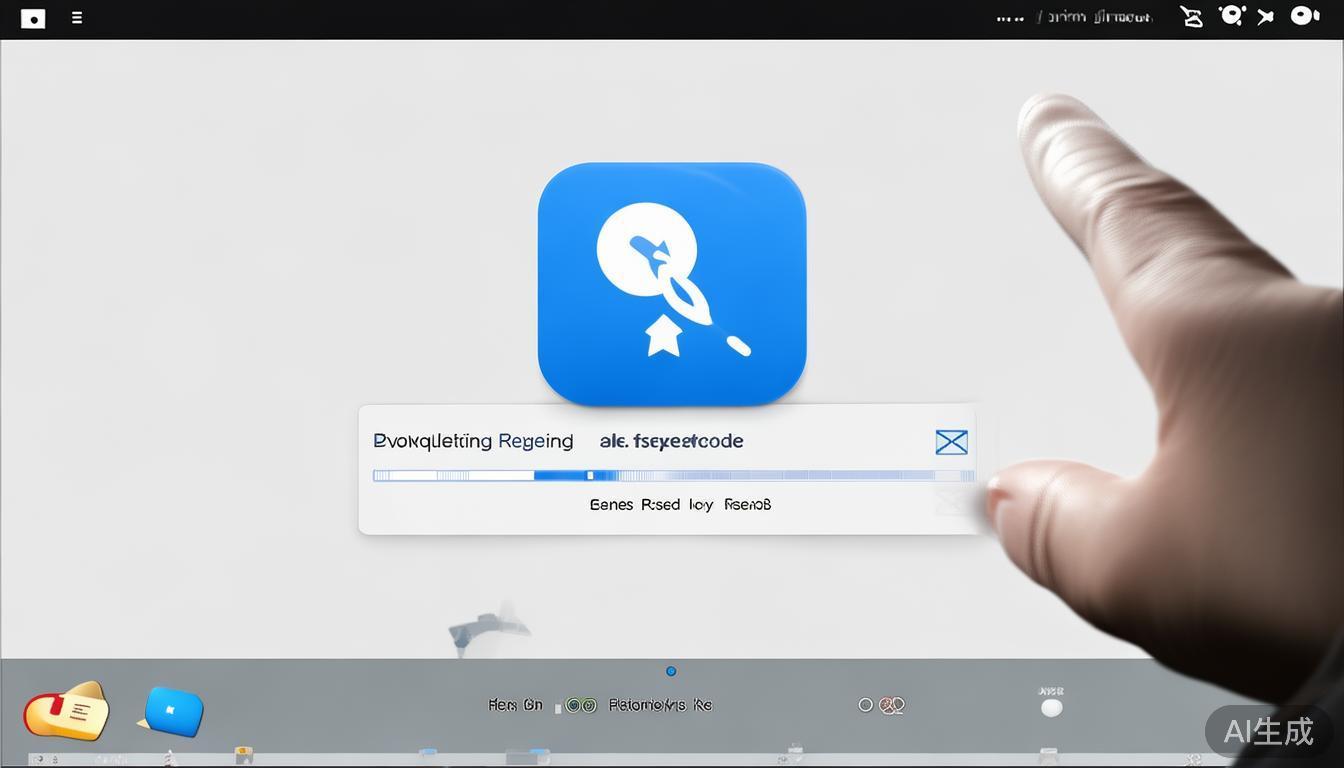Click the small gray bird icon
The image size is (1344, 768).
tap(487, 628)
